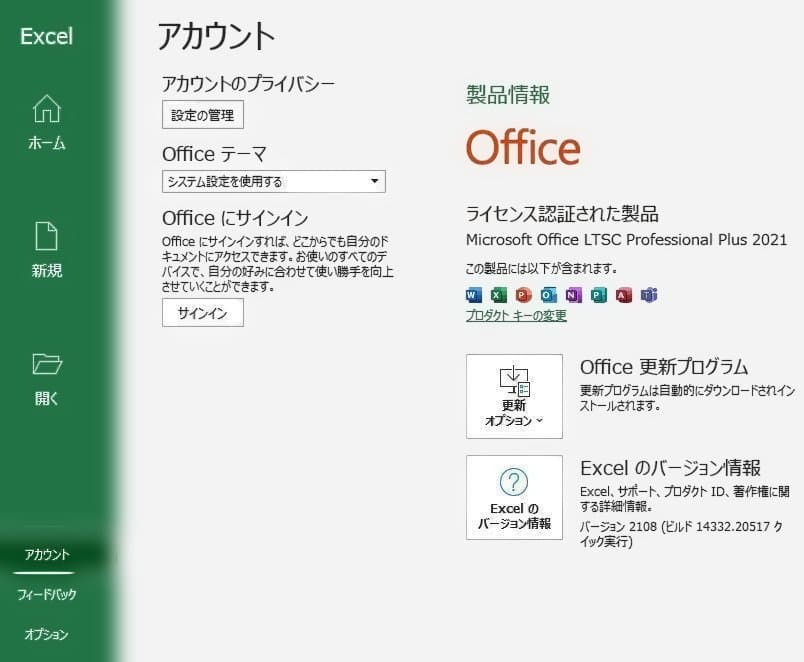
Task: Click the Outlook icon
Action: 546,295
